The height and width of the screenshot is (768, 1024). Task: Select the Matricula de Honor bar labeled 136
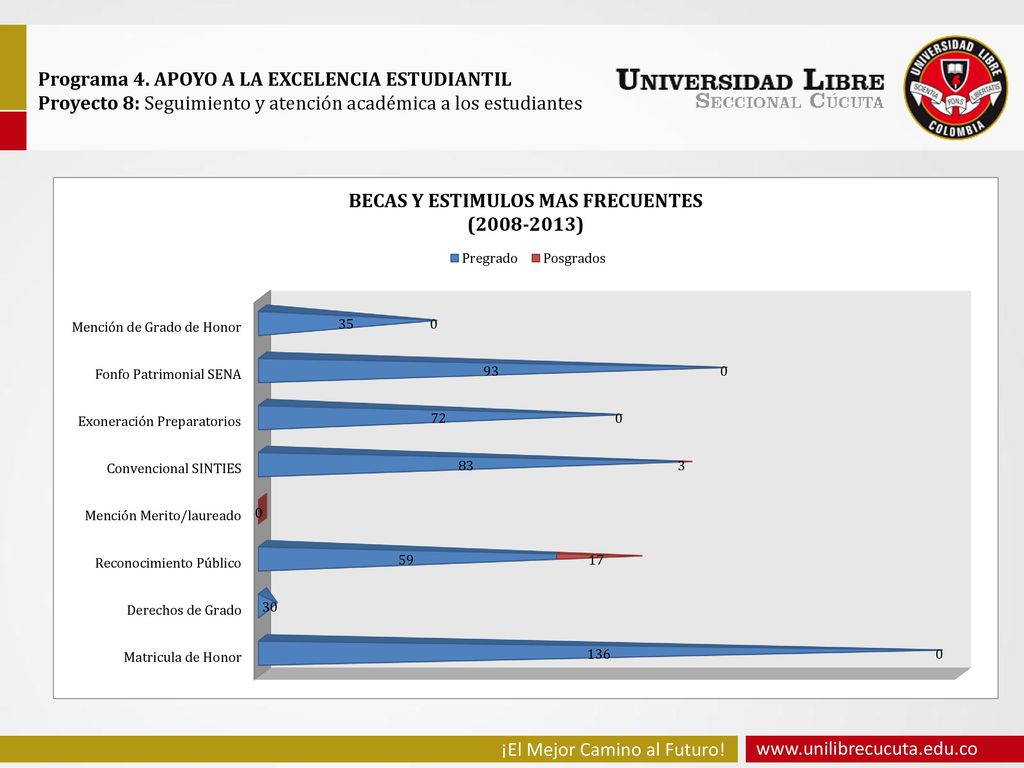click(599, 650)
